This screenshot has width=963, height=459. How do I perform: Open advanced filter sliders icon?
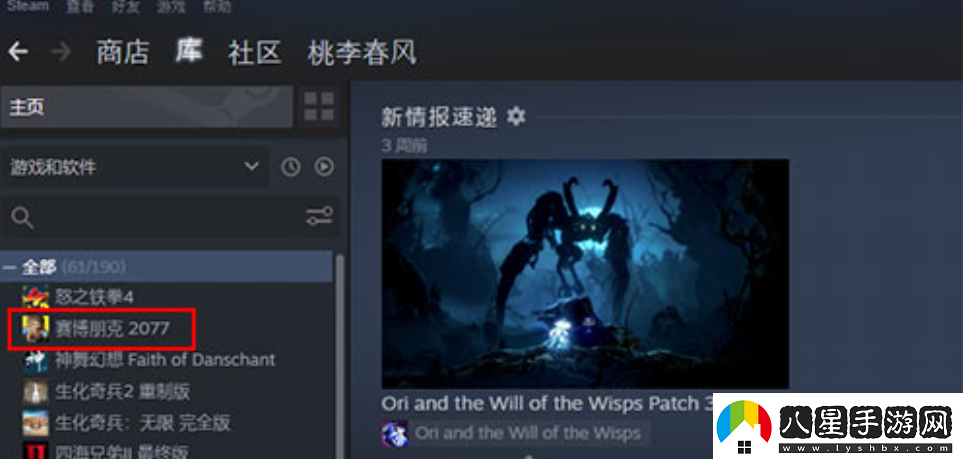319,216
